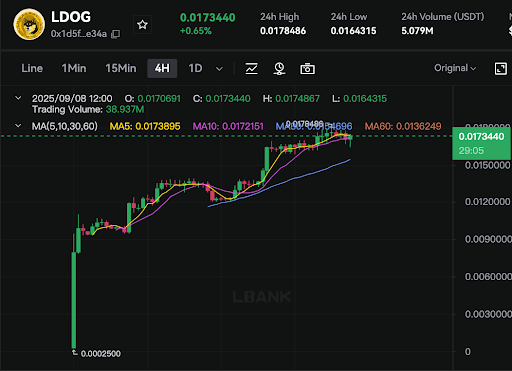Select the 1D timeframe
512x371 pixels.
pos(195,68)
